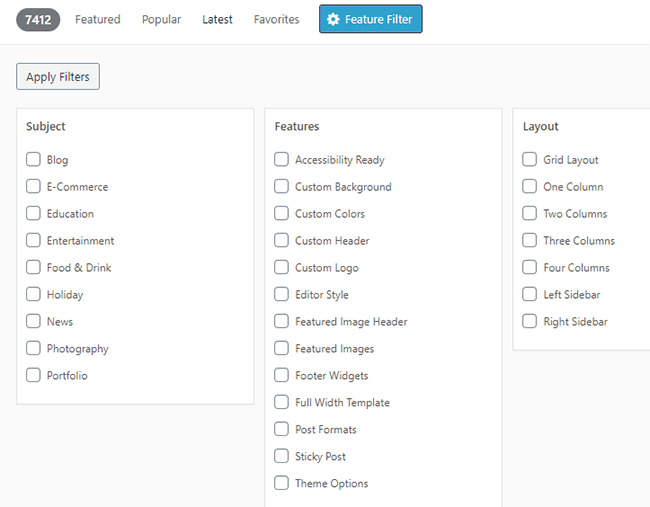Switch to the Popular tab
Image resolution: width=650 pixels, height=507 pixels.
[x=161, y=19]
